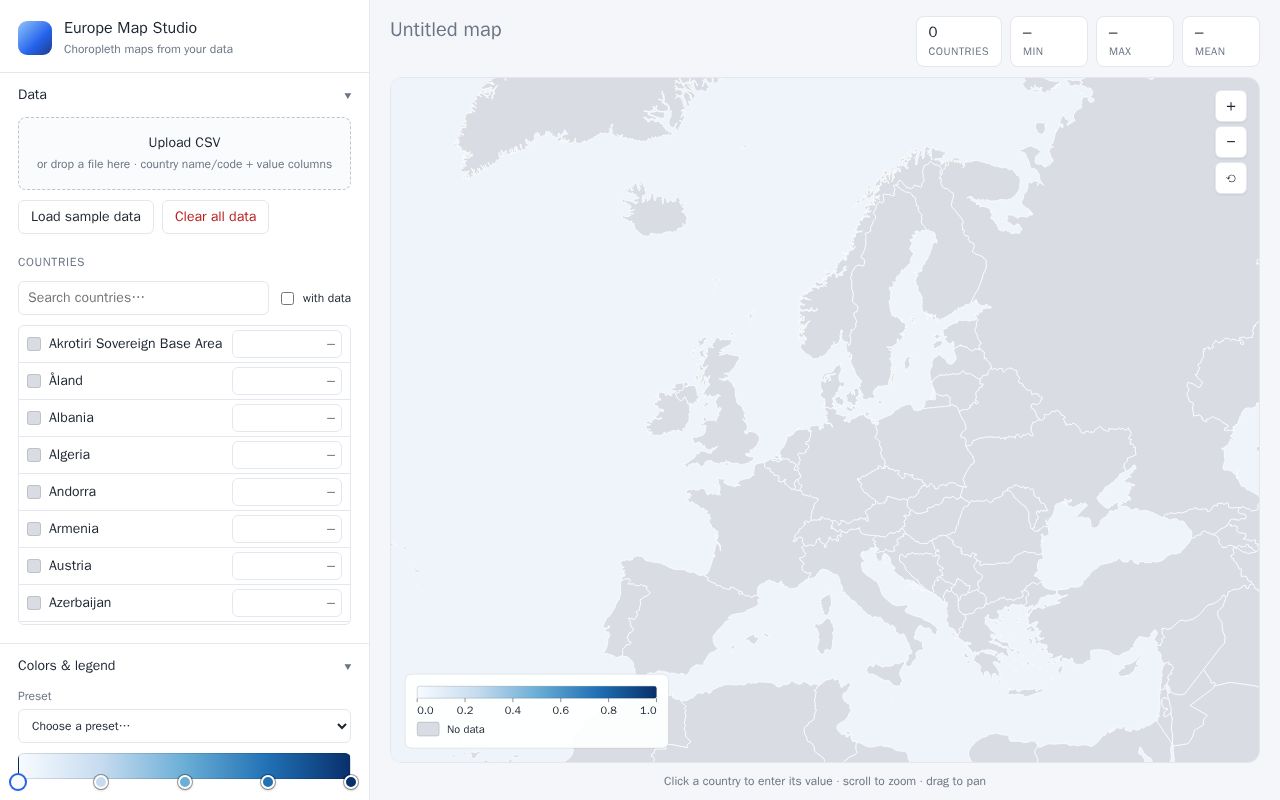
Task: Click the Armenia country name
Action: pos(74,529)
